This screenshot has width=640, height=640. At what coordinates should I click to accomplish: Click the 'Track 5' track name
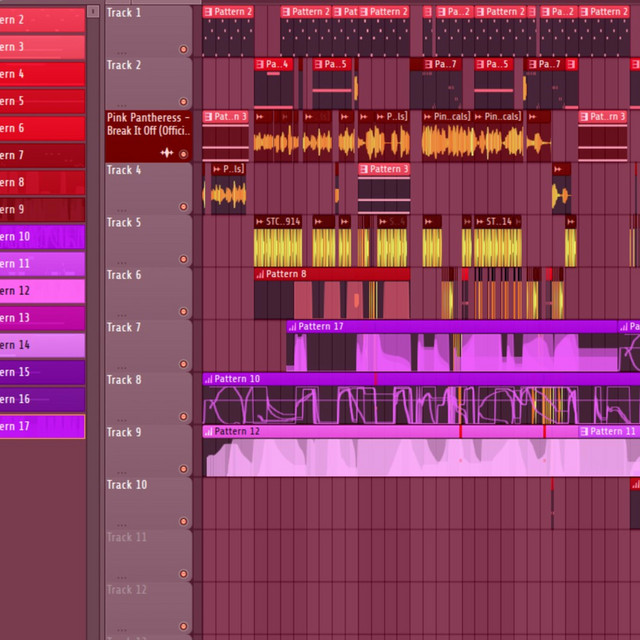124,222
